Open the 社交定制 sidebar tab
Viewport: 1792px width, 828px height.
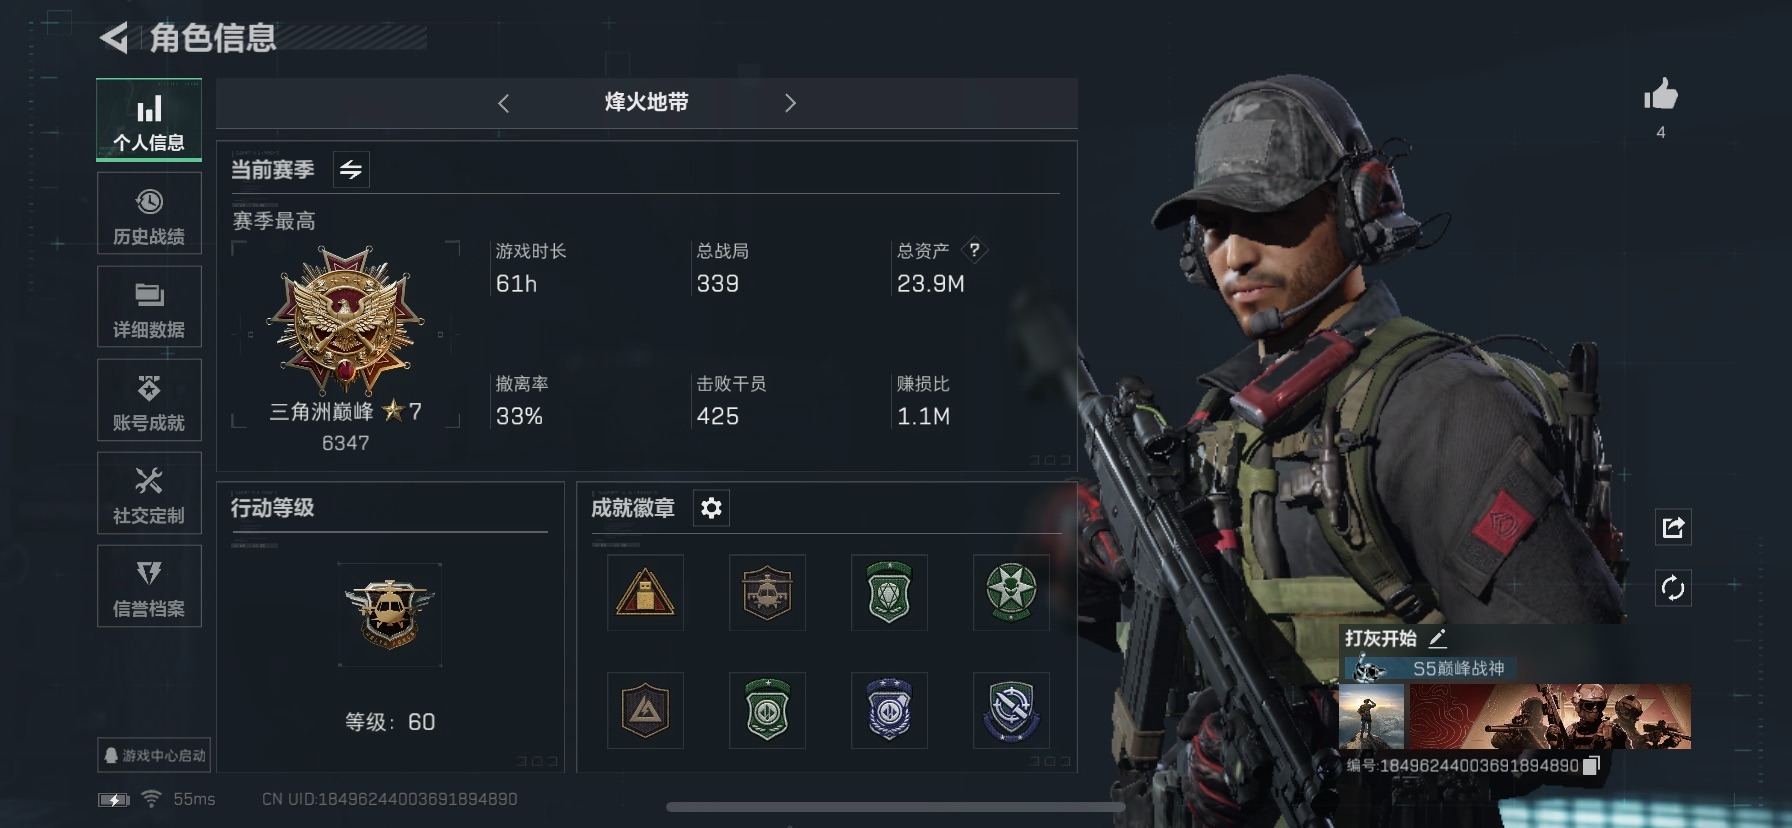tap(149, 493)
